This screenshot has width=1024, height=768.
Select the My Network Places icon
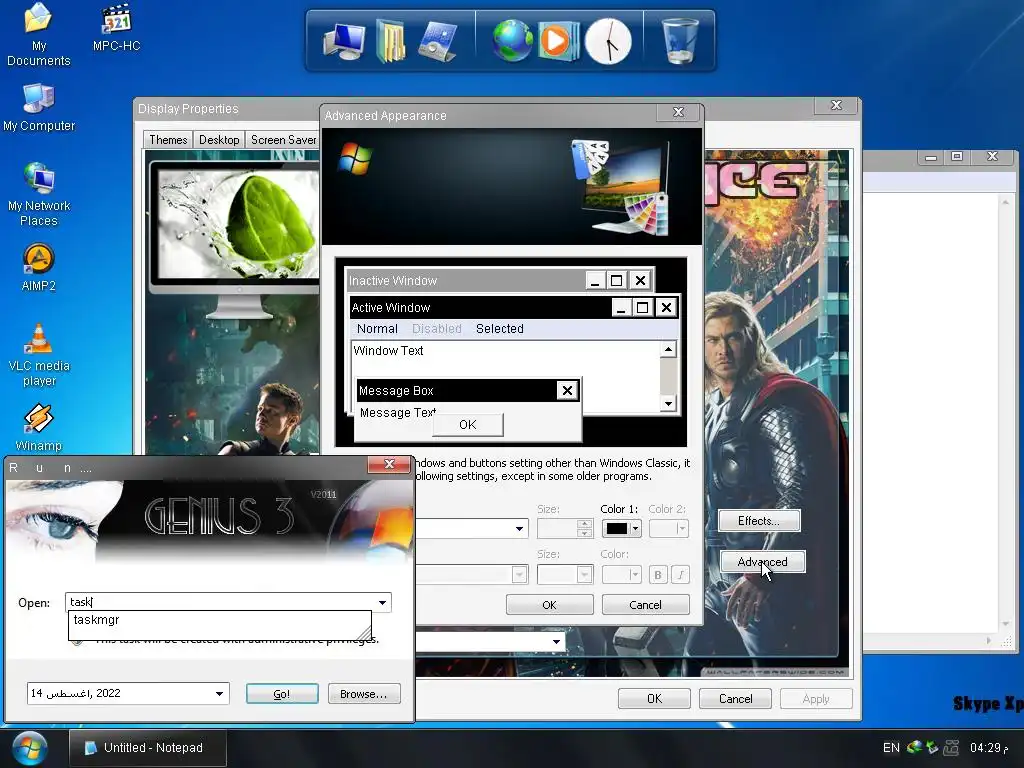(39, 194)
